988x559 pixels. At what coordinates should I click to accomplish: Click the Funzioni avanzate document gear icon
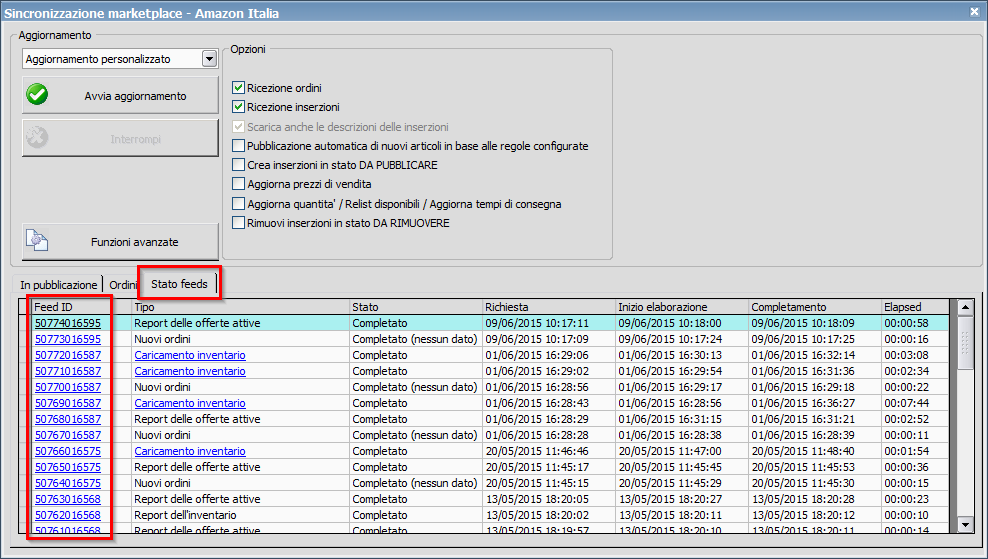(x=37, y=241)
